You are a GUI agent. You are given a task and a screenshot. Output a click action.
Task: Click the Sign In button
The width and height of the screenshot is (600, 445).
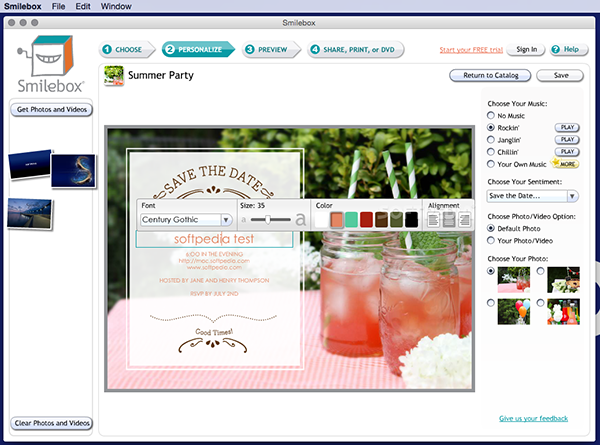coord(526,49)
